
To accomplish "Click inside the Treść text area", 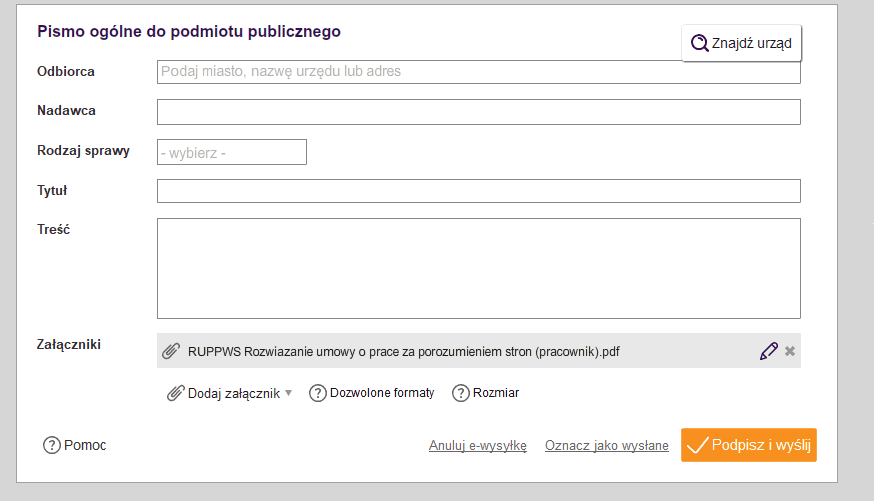I will [478, 268].
